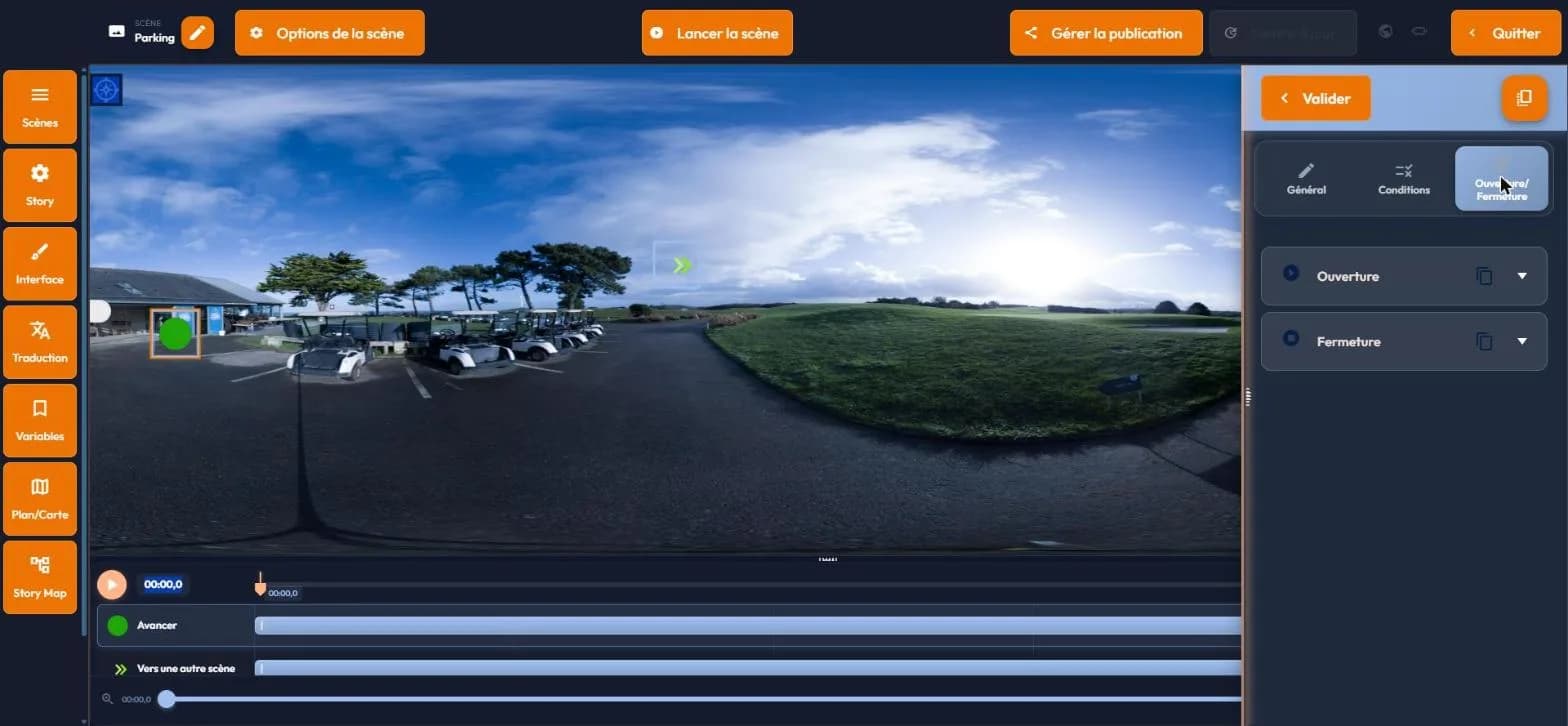Open the Plan/Carte map panel
The image size is (1568, 726).
pos(40,498)
